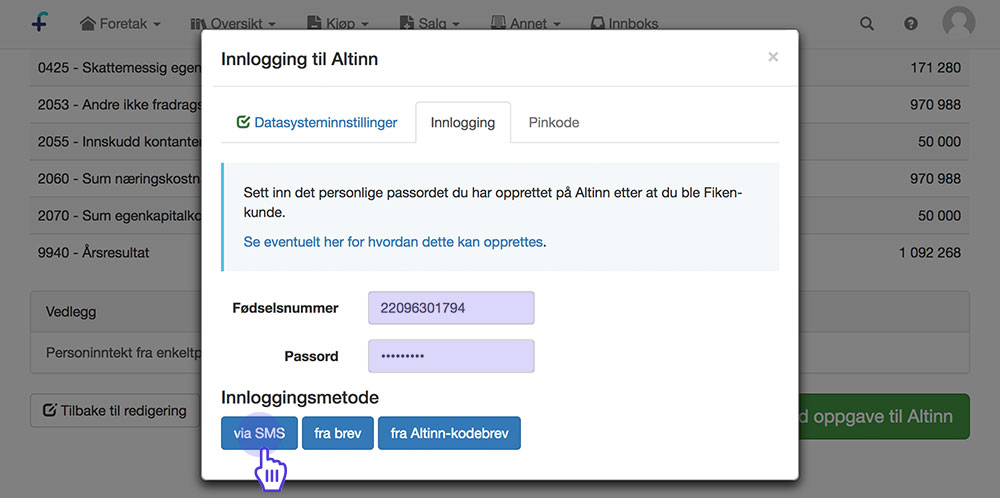Click the Fødselsnummer input field
Screen dimensions: 1000x498
pyautogui.click(x=451, y=308)
